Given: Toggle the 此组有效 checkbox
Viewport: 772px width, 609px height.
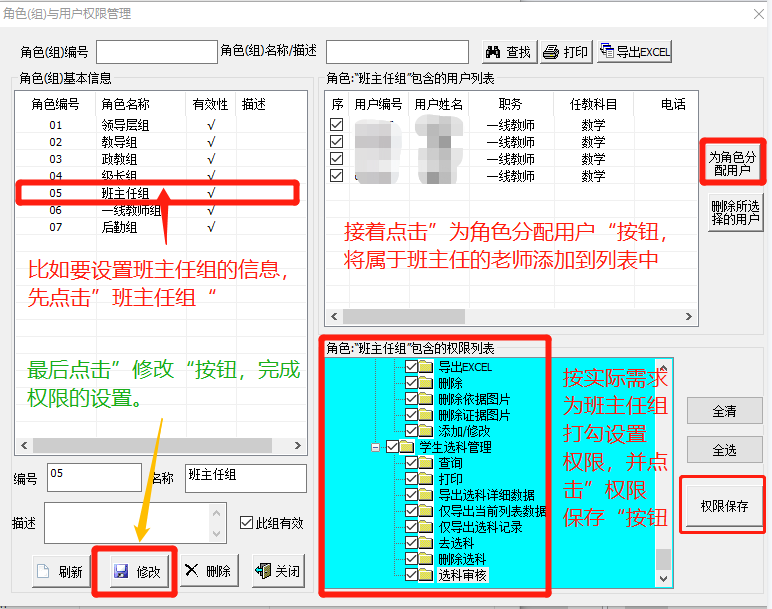Looking at the screenshot, I should pyautogui.click(x=247, y=522).
